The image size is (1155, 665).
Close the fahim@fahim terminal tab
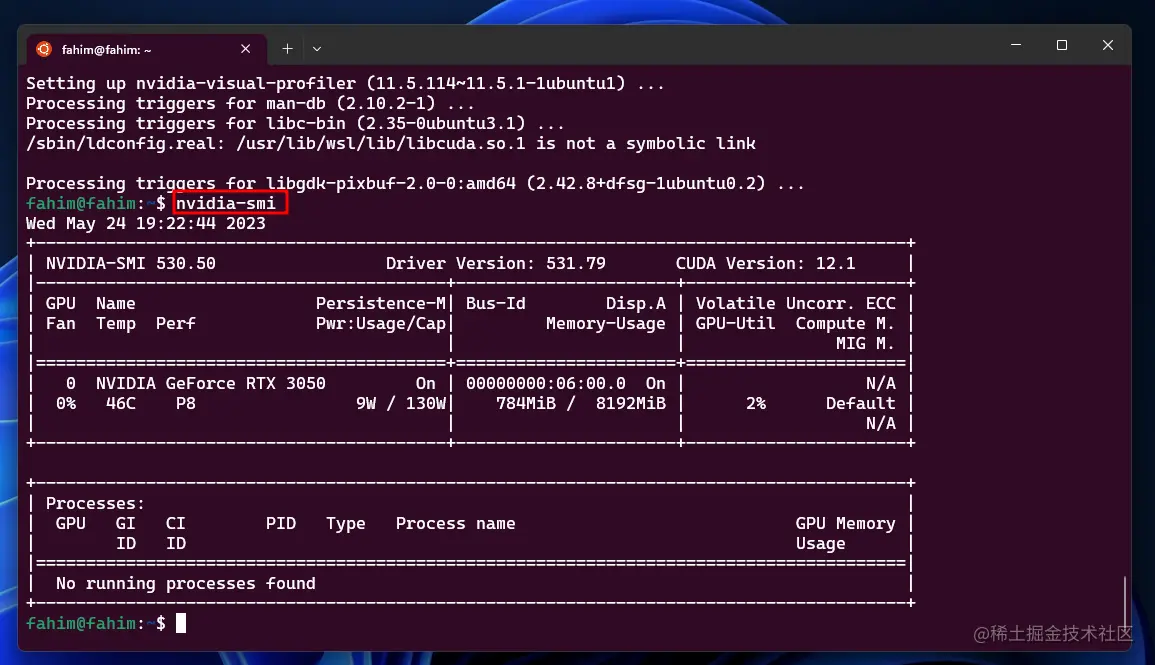245,49
